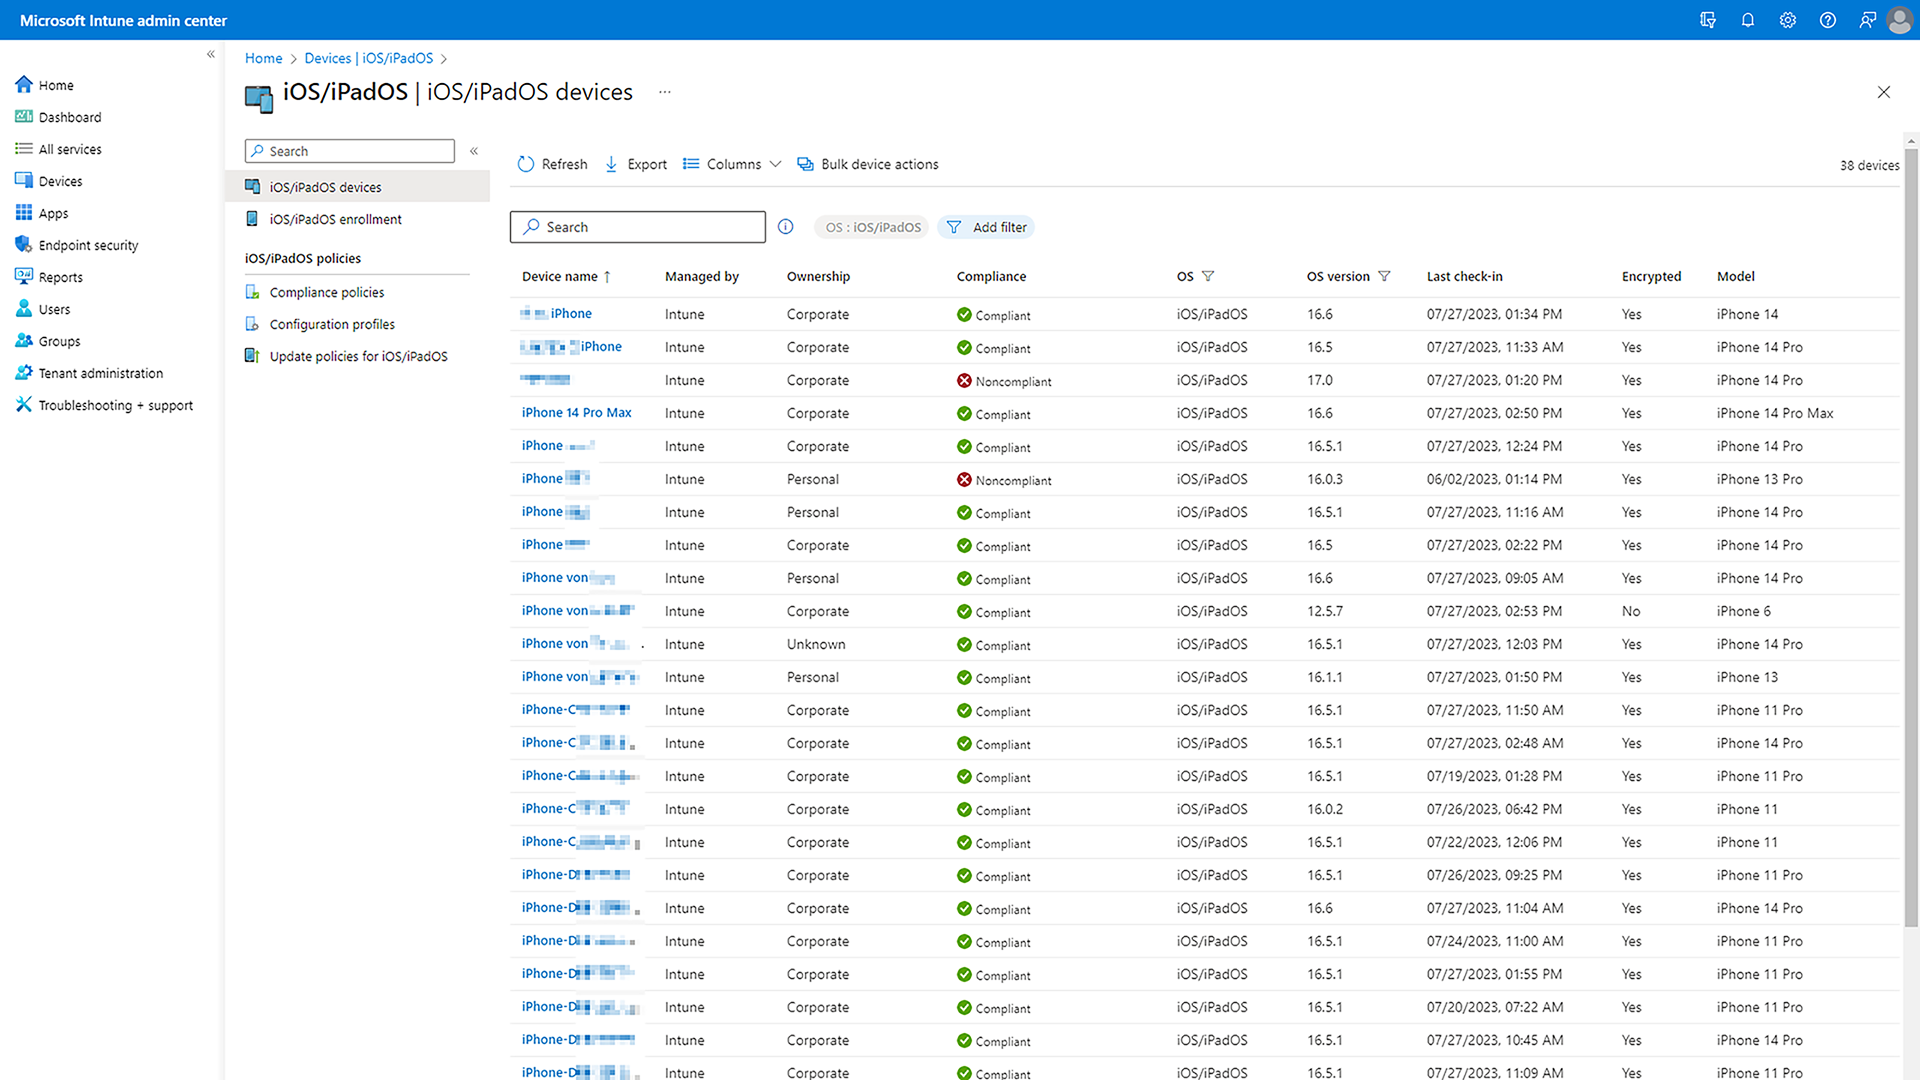Open Bulk device actions

(x=867, y=164)
